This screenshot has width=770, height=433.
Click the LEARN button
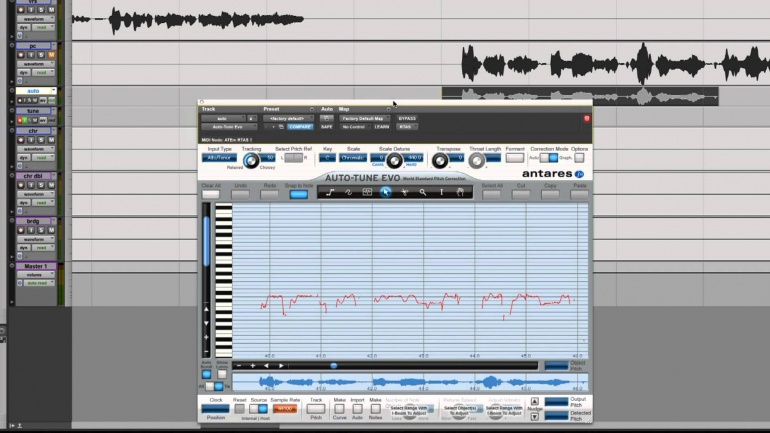point(382,127)
